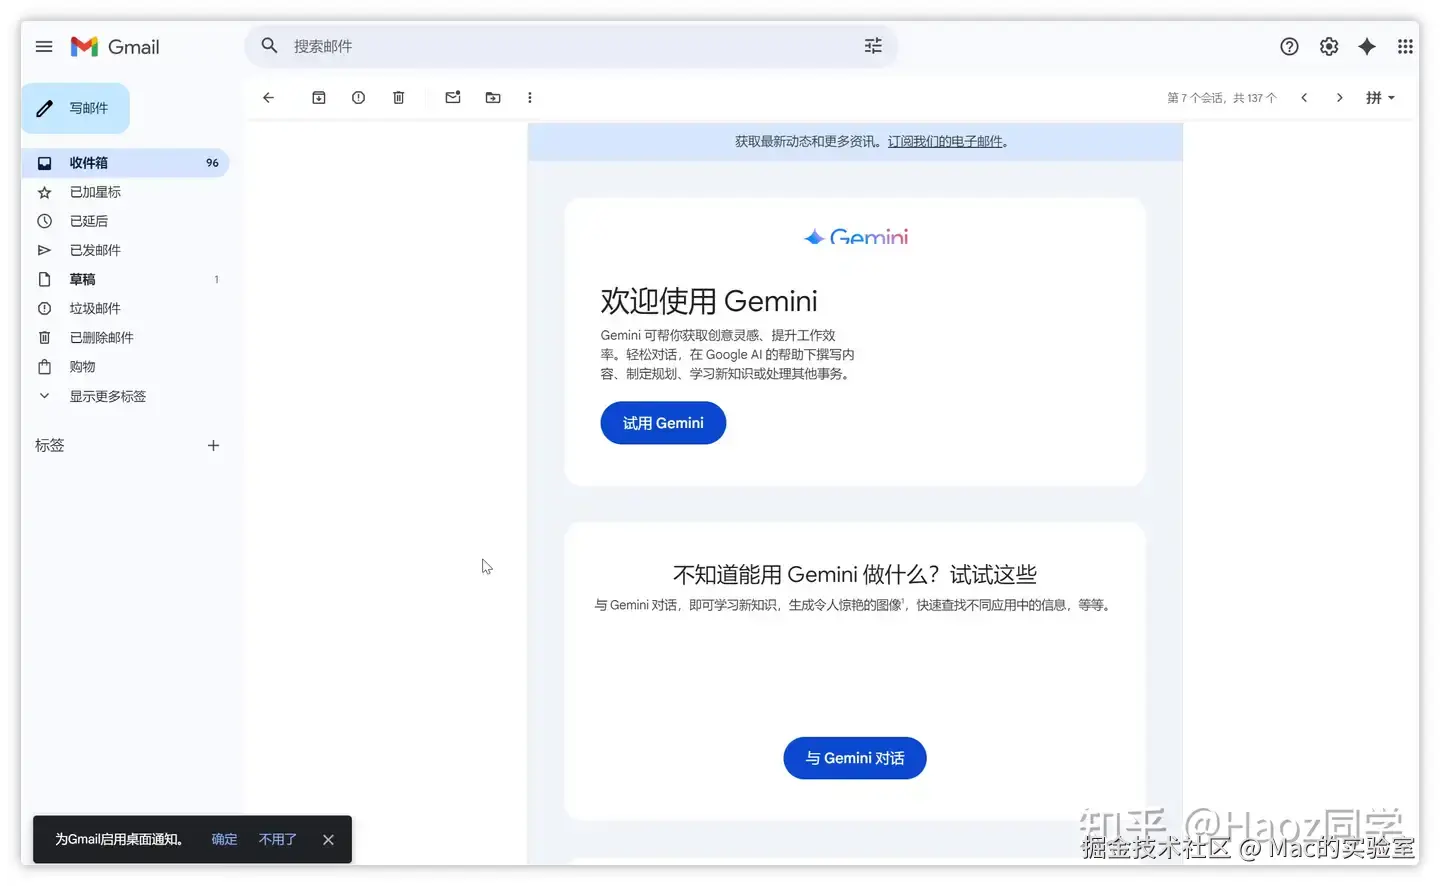Click the 标签 section heading
1440x886 pixels.
[50, 446]
